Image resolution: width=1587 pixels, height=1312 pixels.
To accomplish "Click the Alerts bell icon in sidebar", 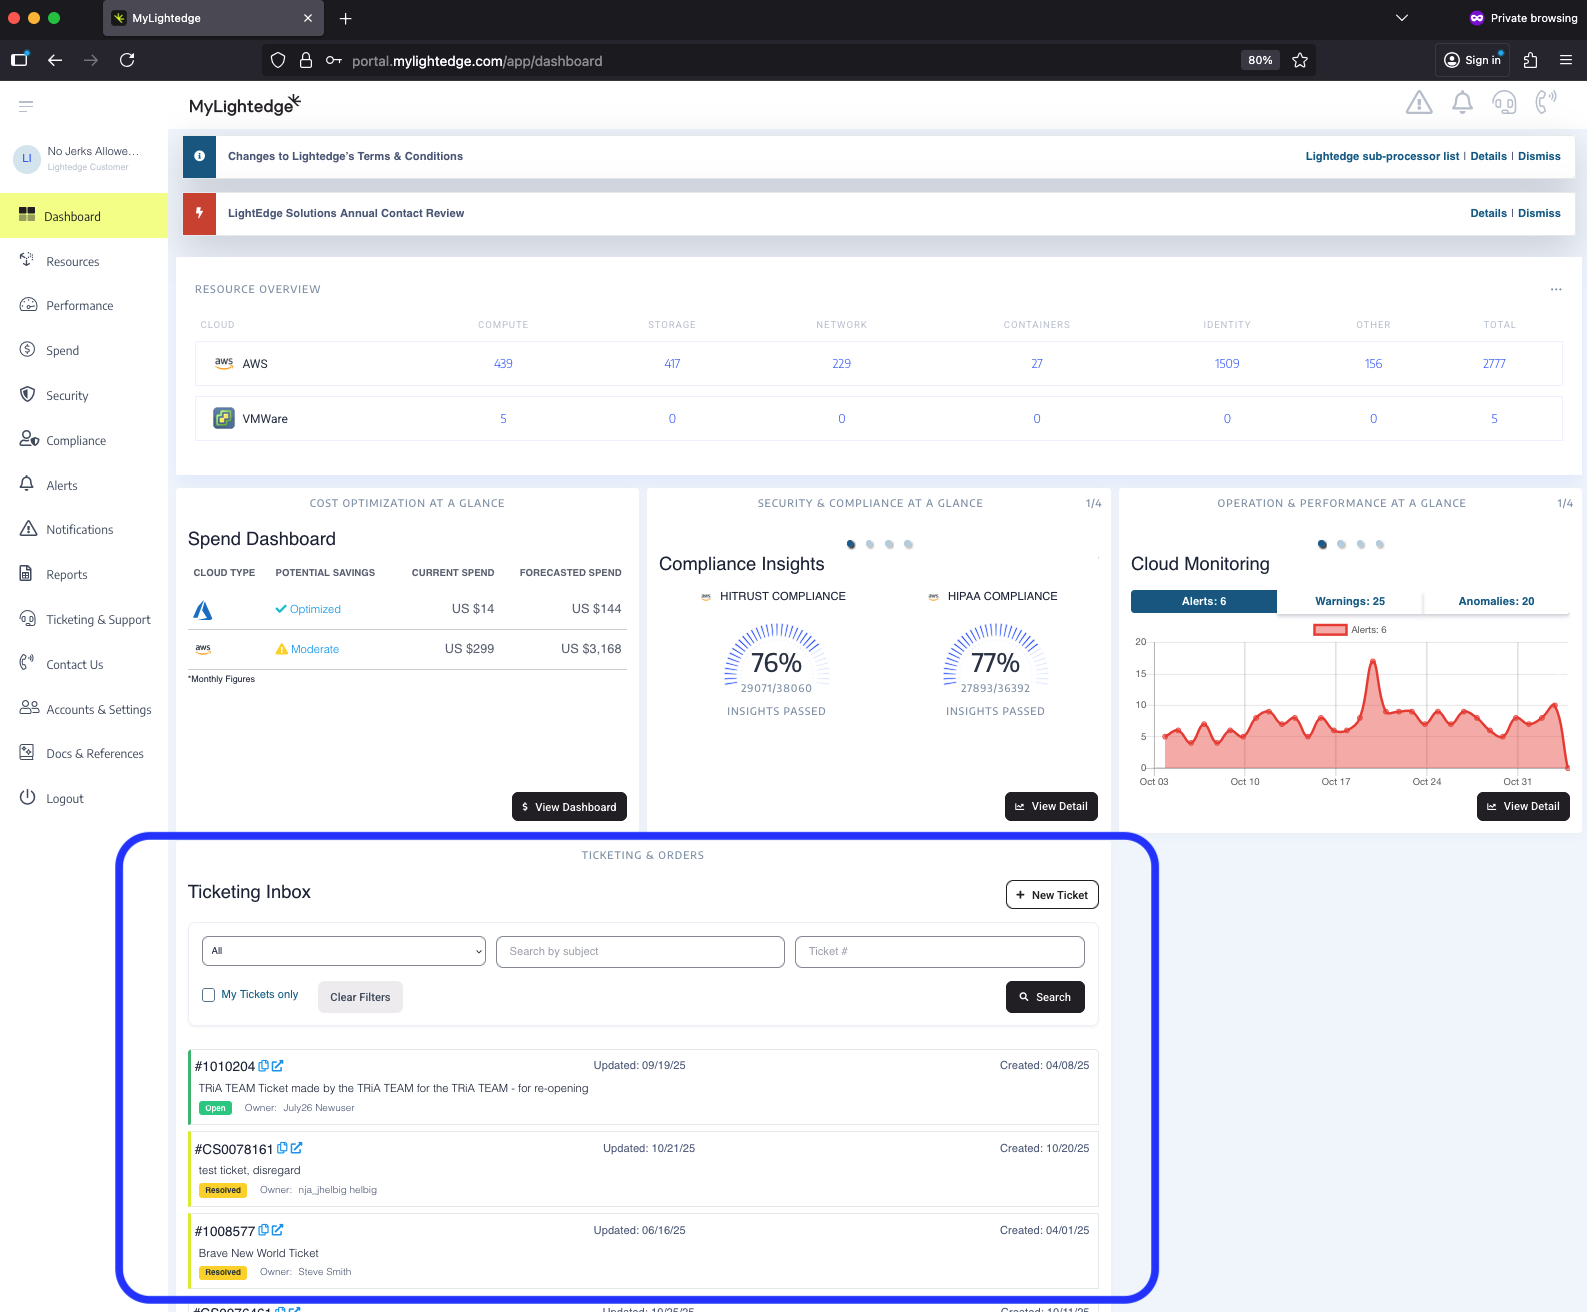I will coord(27,484).
